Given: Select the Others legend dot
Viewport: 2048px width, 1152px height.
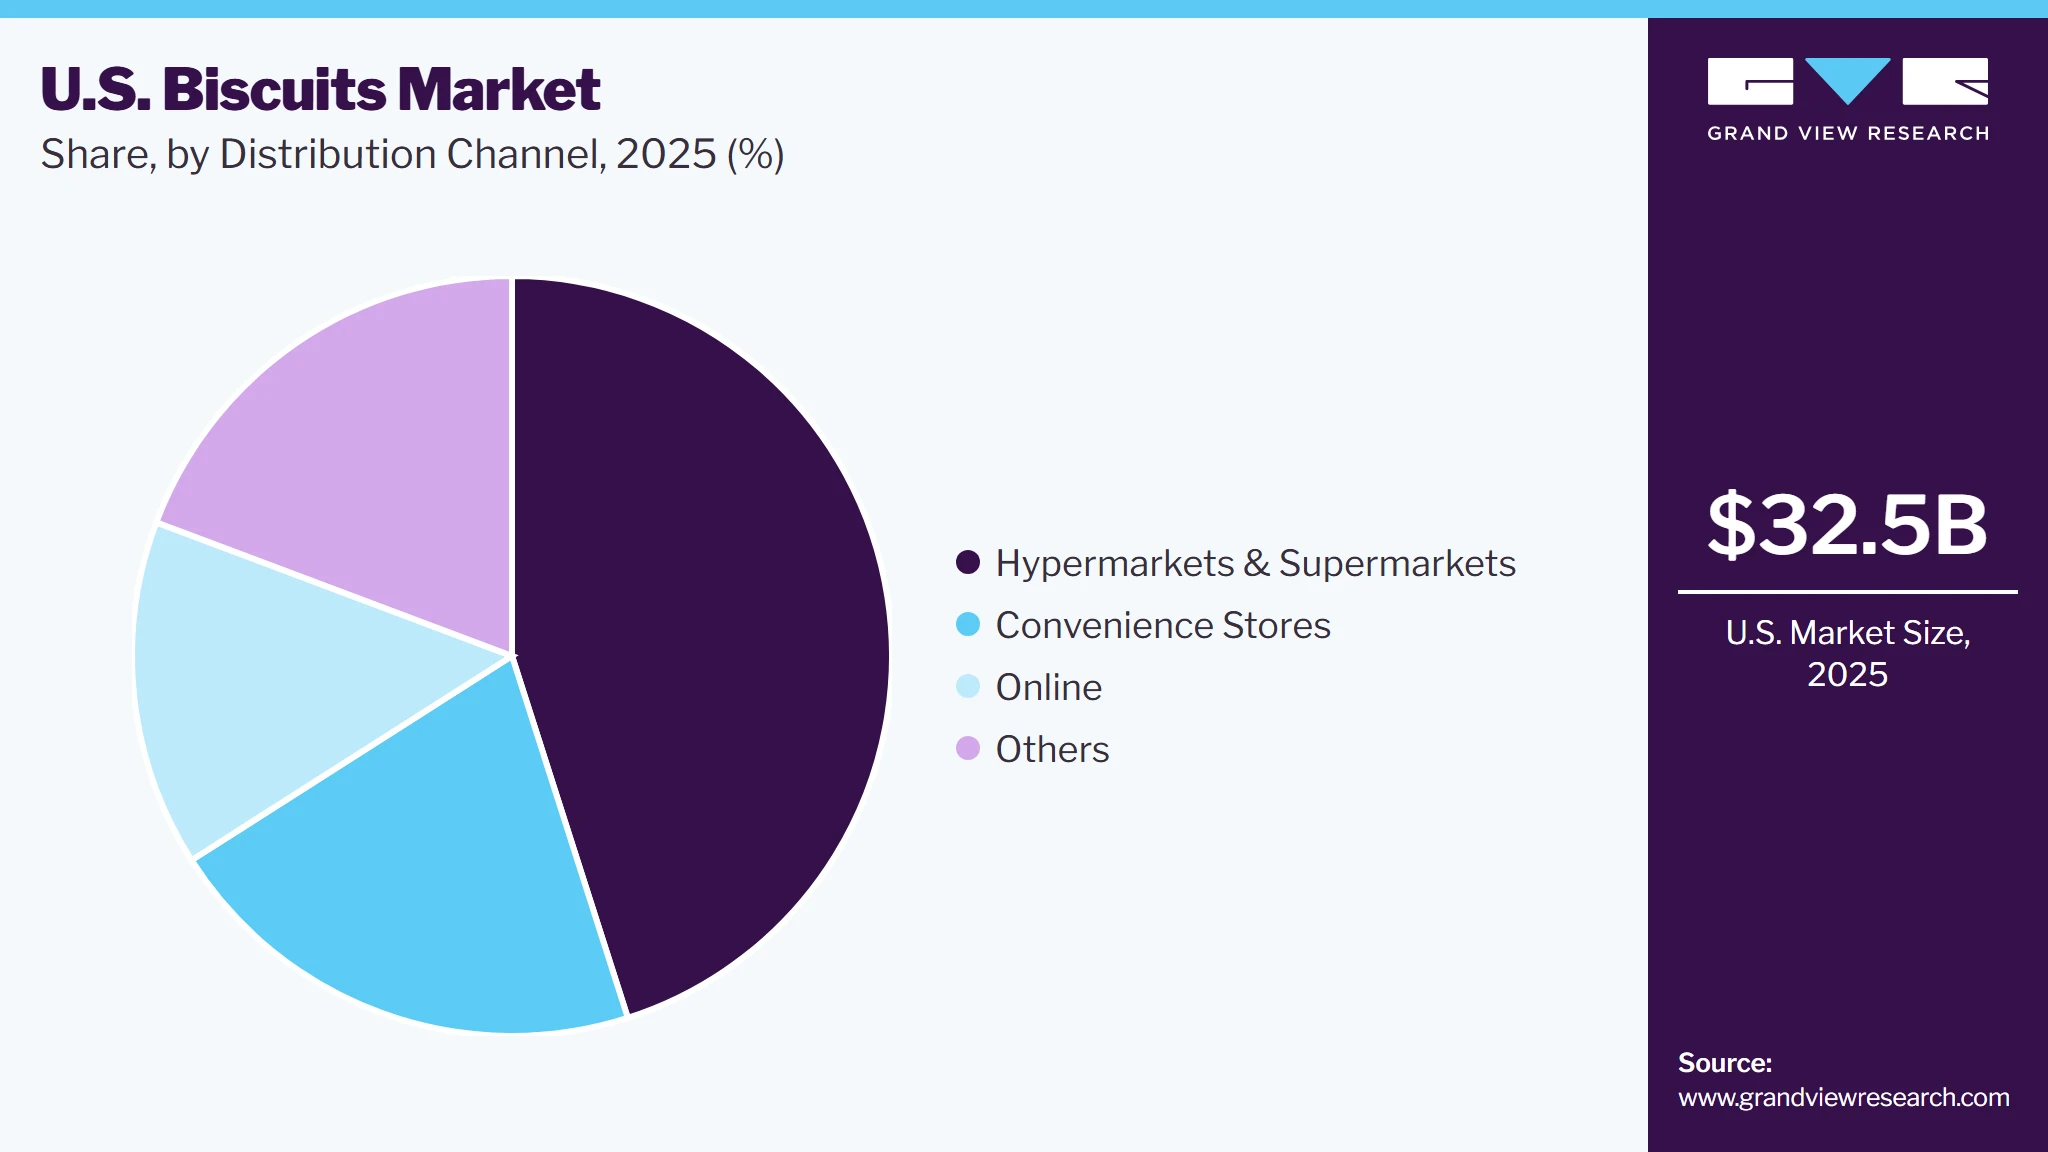Looking at the screenshot, I should [967, 749].
